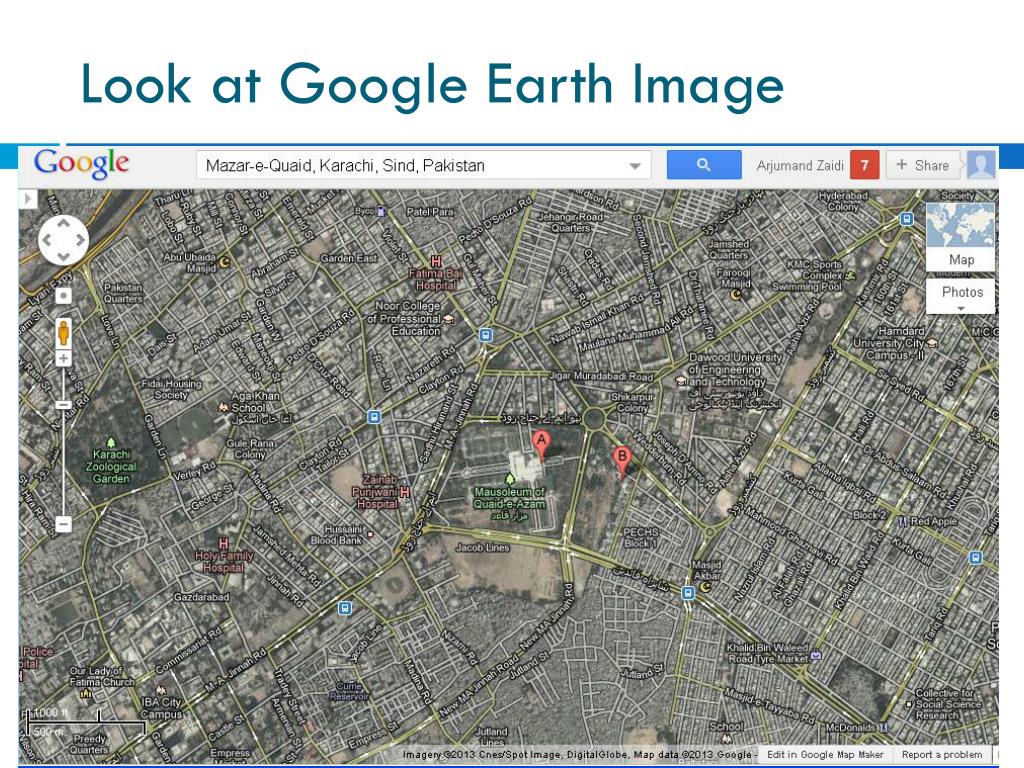This screenshot has height=768, width=1024.
Task: Click the IBA City Campus icon
Action: (161, 690)
